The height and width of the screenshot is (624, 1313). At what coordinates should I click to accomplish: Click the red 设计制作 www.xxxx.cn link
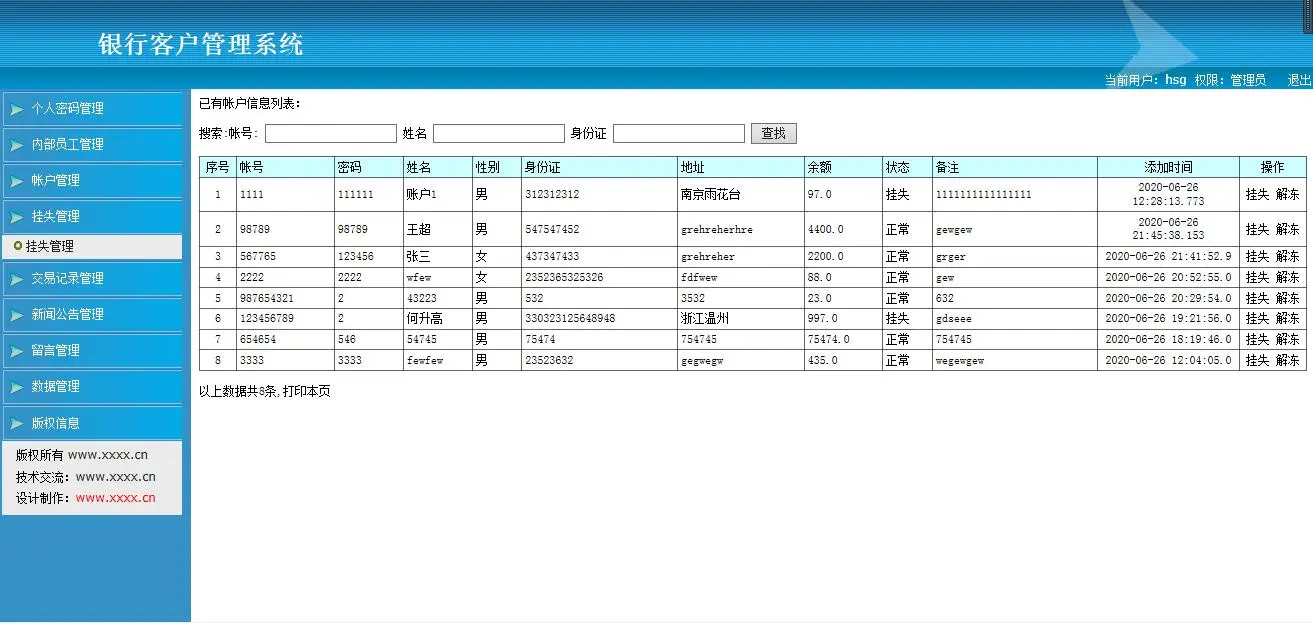point(116,498)
